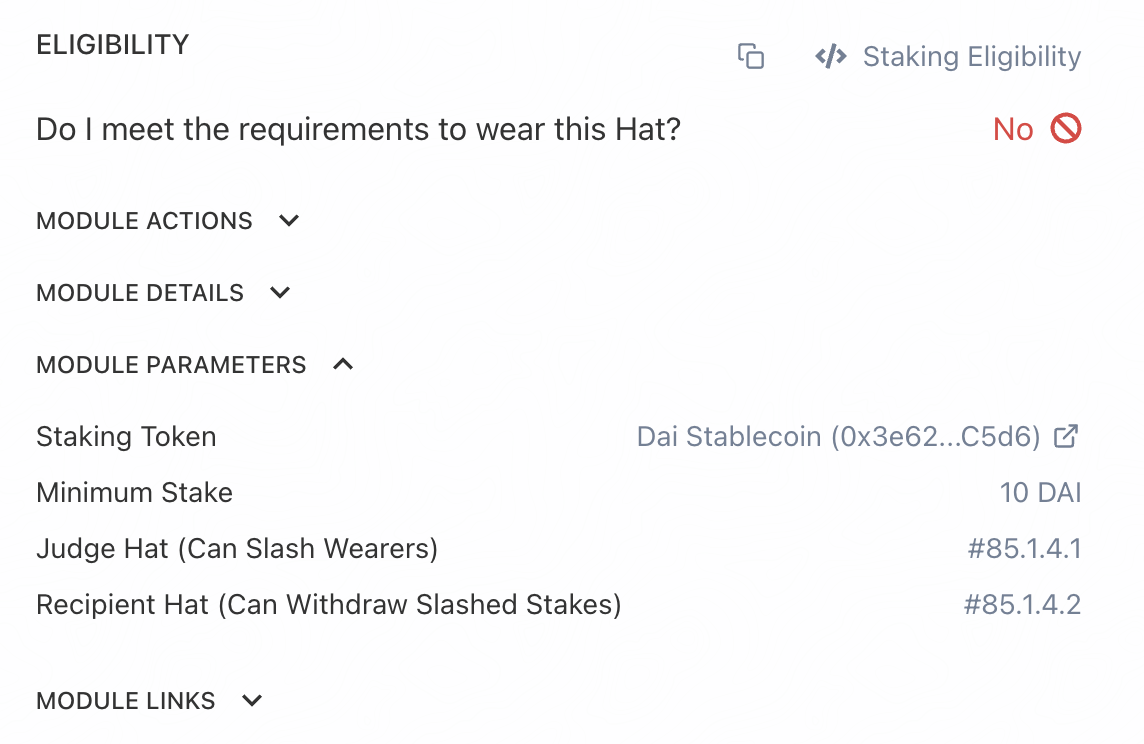Viewport: 1144px width, 744px height.
Task: Click the MODULE DETAILS section heading
Action: click(x=140, y=293)
